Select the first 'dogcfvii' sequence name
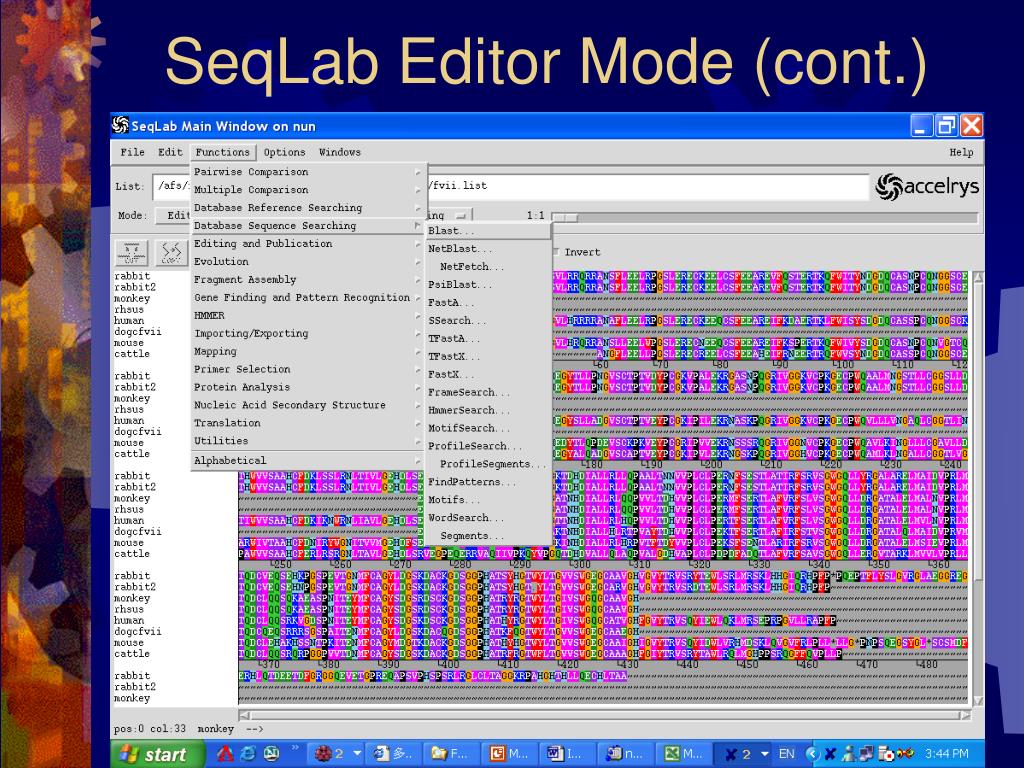The height and width of the screenshot is (768, 1024). tap(137, 332)
